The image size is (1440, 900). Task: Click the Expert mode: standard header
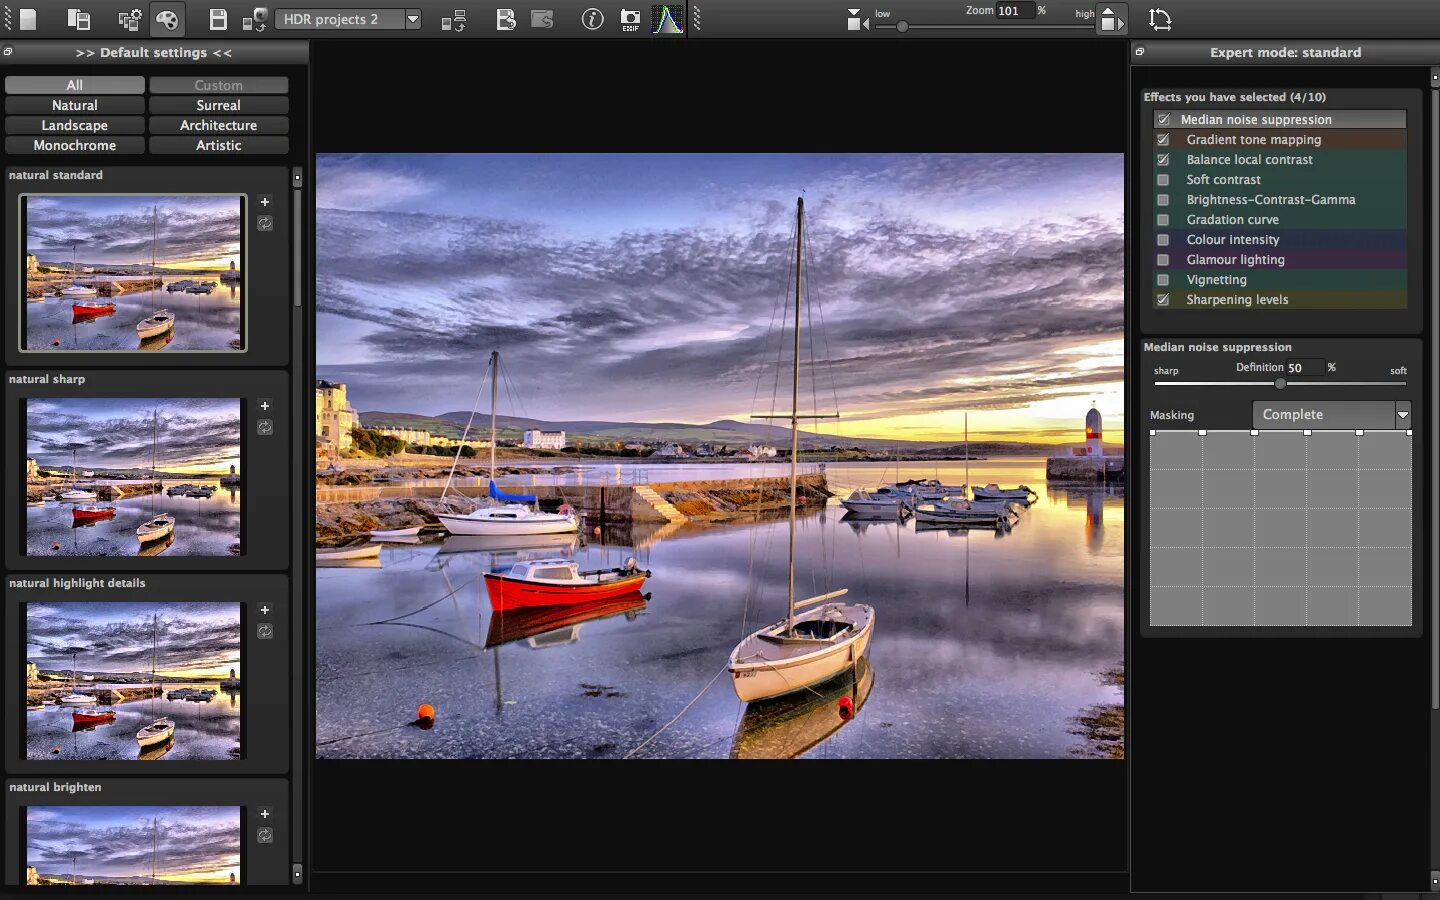pyautogui.click(x=1285, y=52)
